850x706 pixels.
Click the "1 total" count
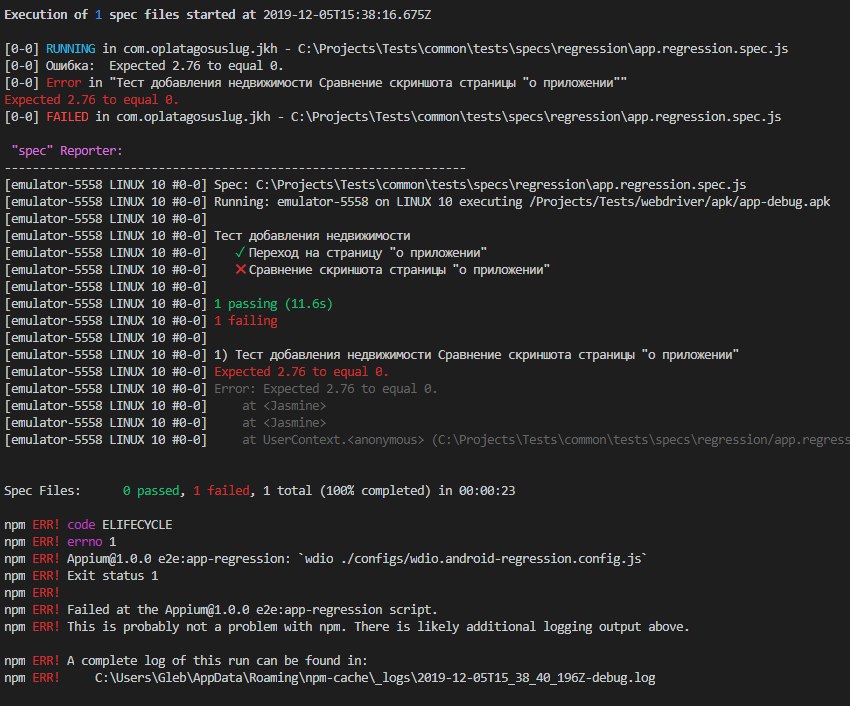point(287,491)
